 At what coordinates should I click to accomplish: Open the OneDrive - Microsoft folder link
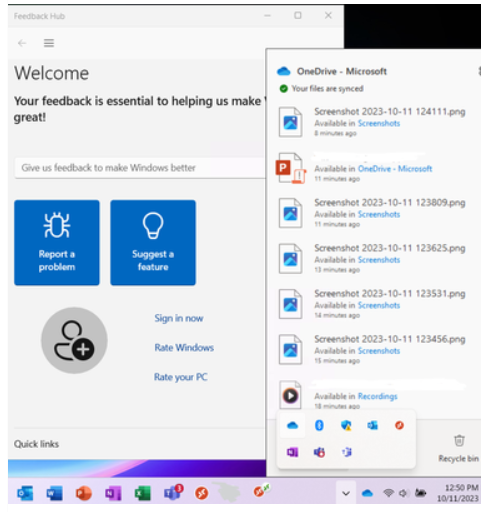click(395, 169)
